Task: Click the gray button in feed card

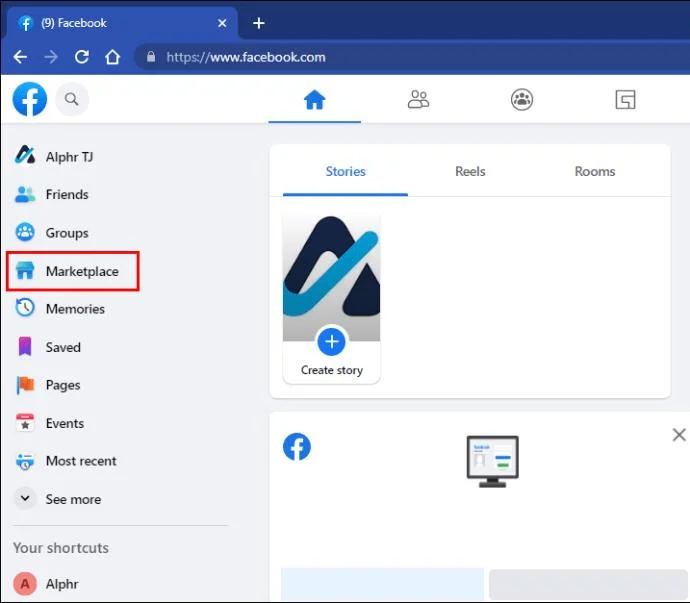Action: pyautogui.click(x=588, y=584)
